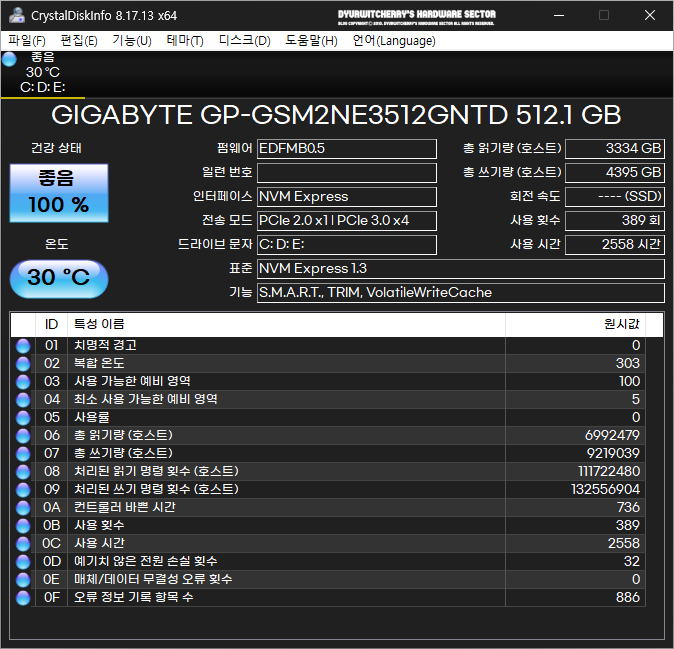The height and width of the screenshot is (649, 674).
Task: Click the standard field NVM Express 1.3
Action: (460, 269)
